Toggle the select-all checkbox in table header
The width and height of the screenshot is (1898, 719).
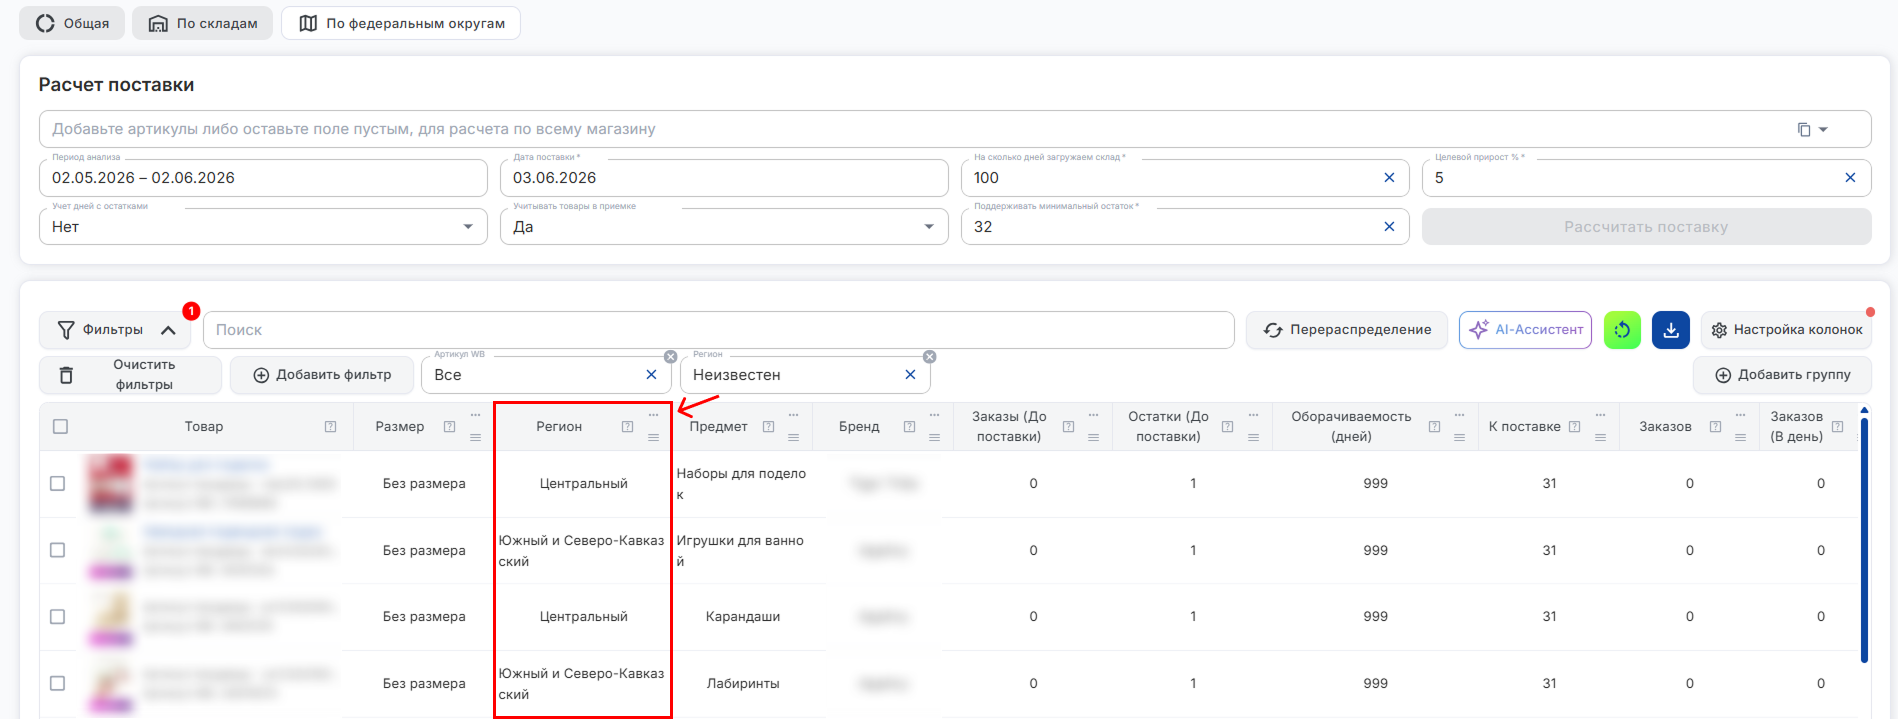[x=60, y=427]
